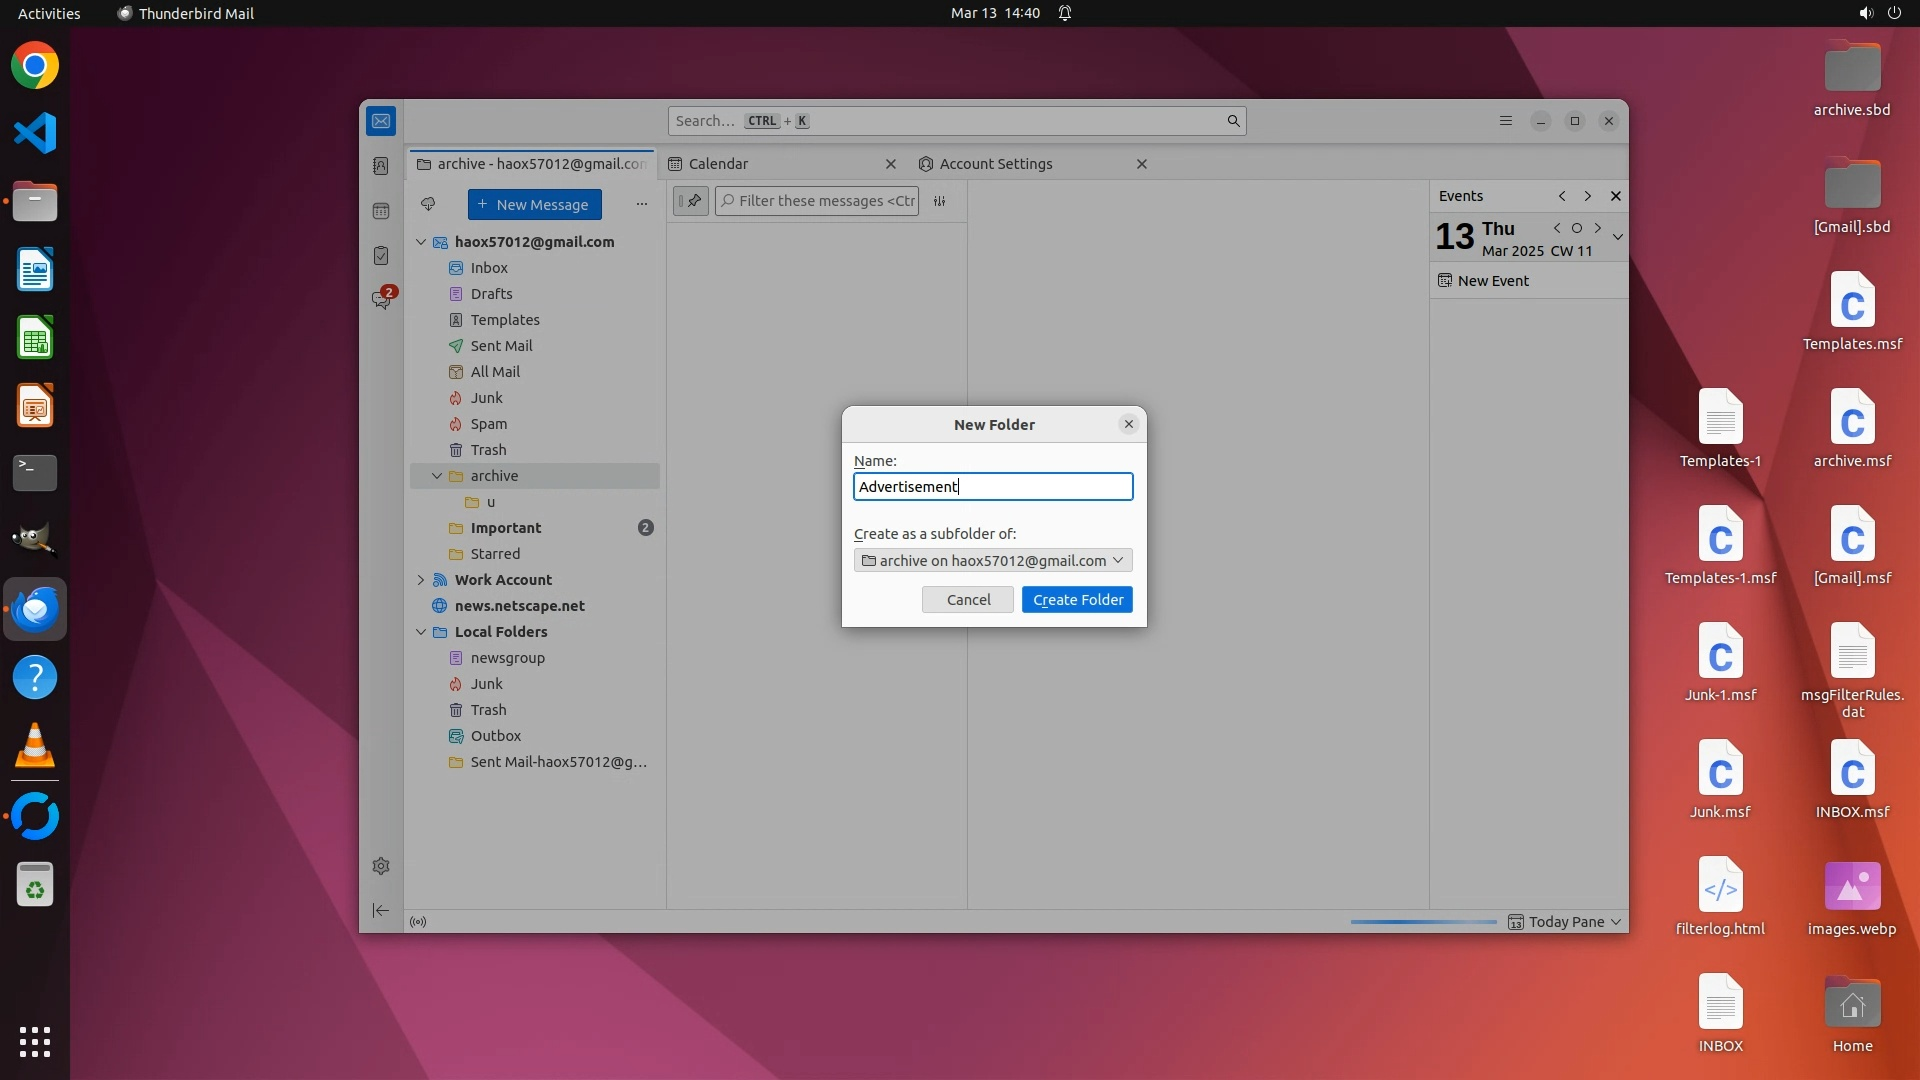This screenshot has width=1920, height=1080.
Task: Open the Calendar space sidebar icon
Action: tap(381, 211)
